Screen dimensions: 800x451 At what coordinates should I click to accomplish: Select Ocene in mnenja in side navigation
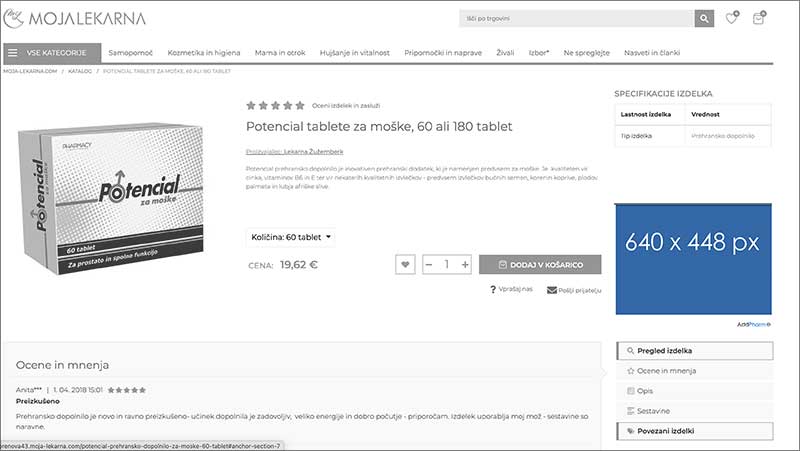[694, 371]
